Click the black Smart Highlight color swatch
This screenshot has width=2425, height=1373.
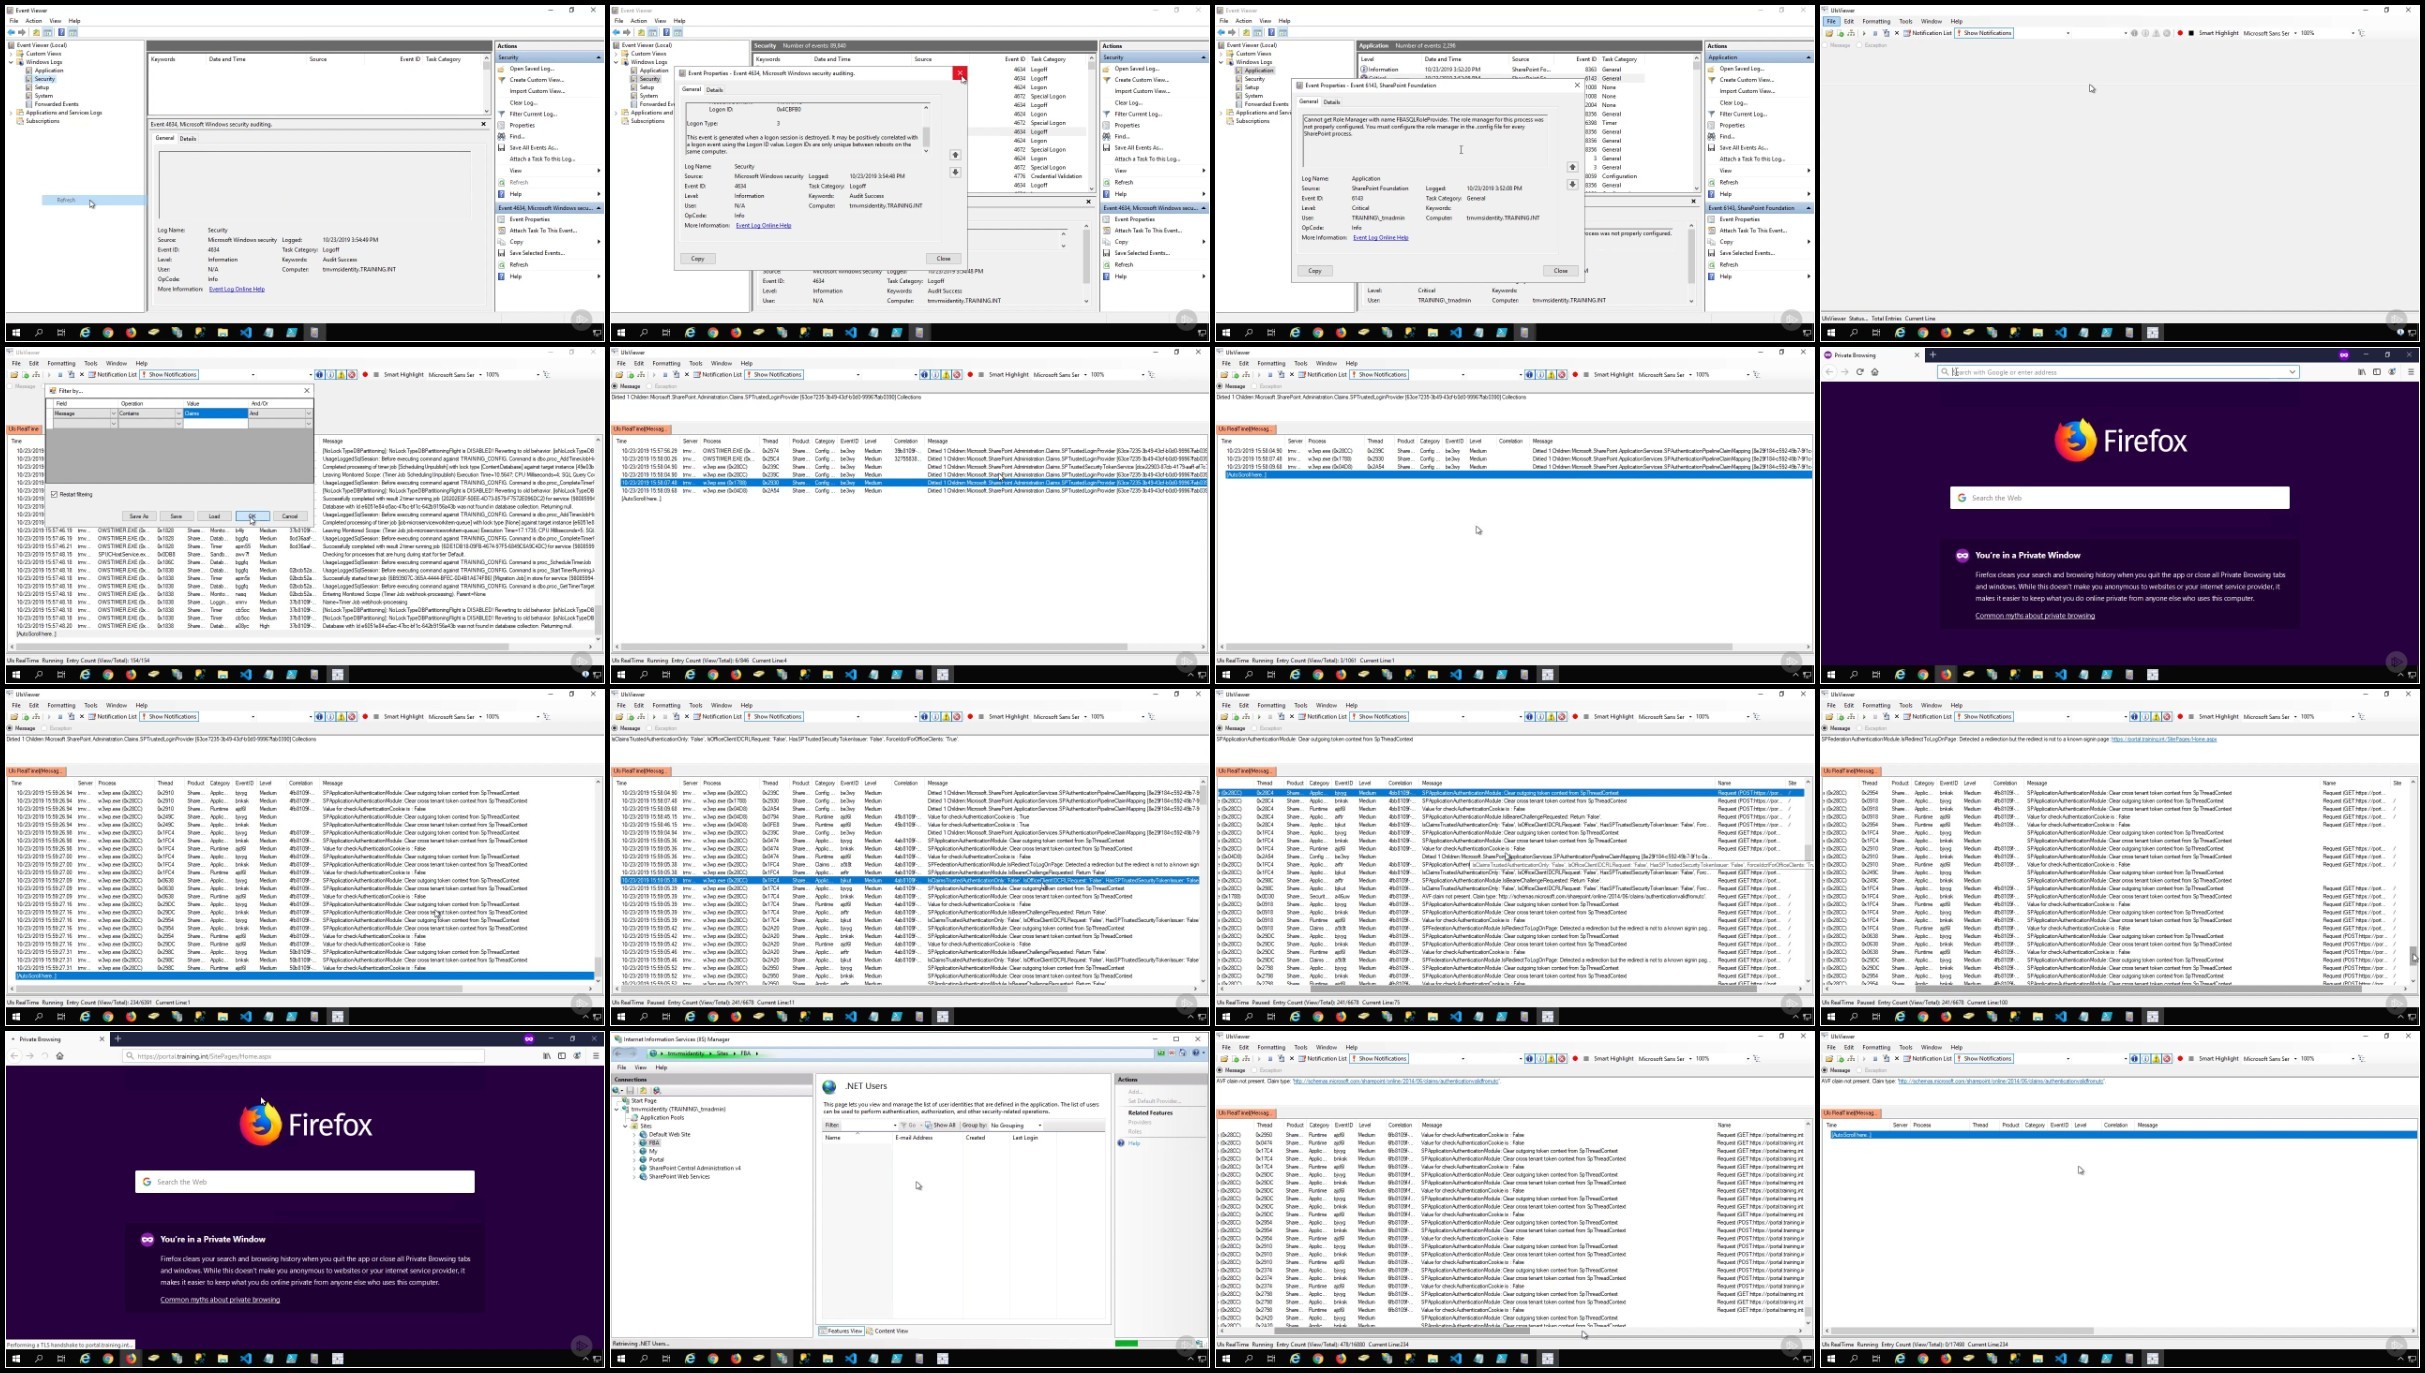click(x=2191, y=33)
